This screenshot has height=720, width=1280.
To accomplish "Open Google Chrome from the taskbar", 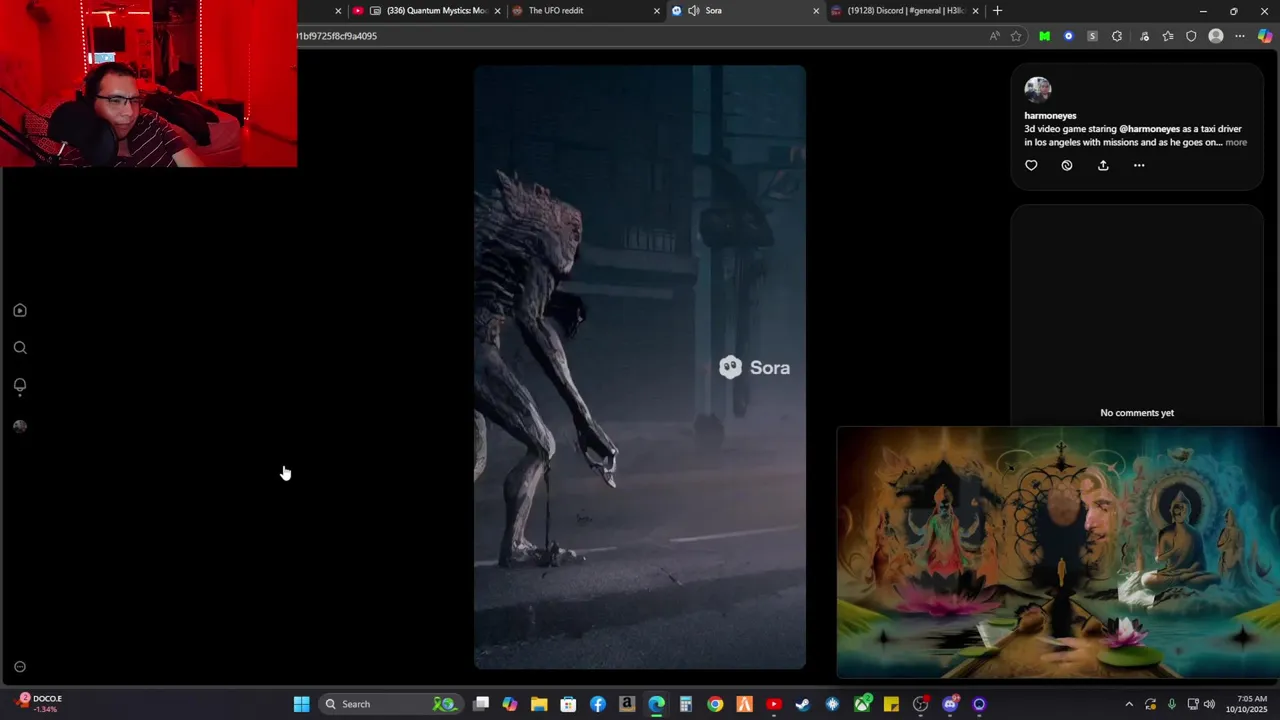I will pyautogui.click(x=715, y=704).
